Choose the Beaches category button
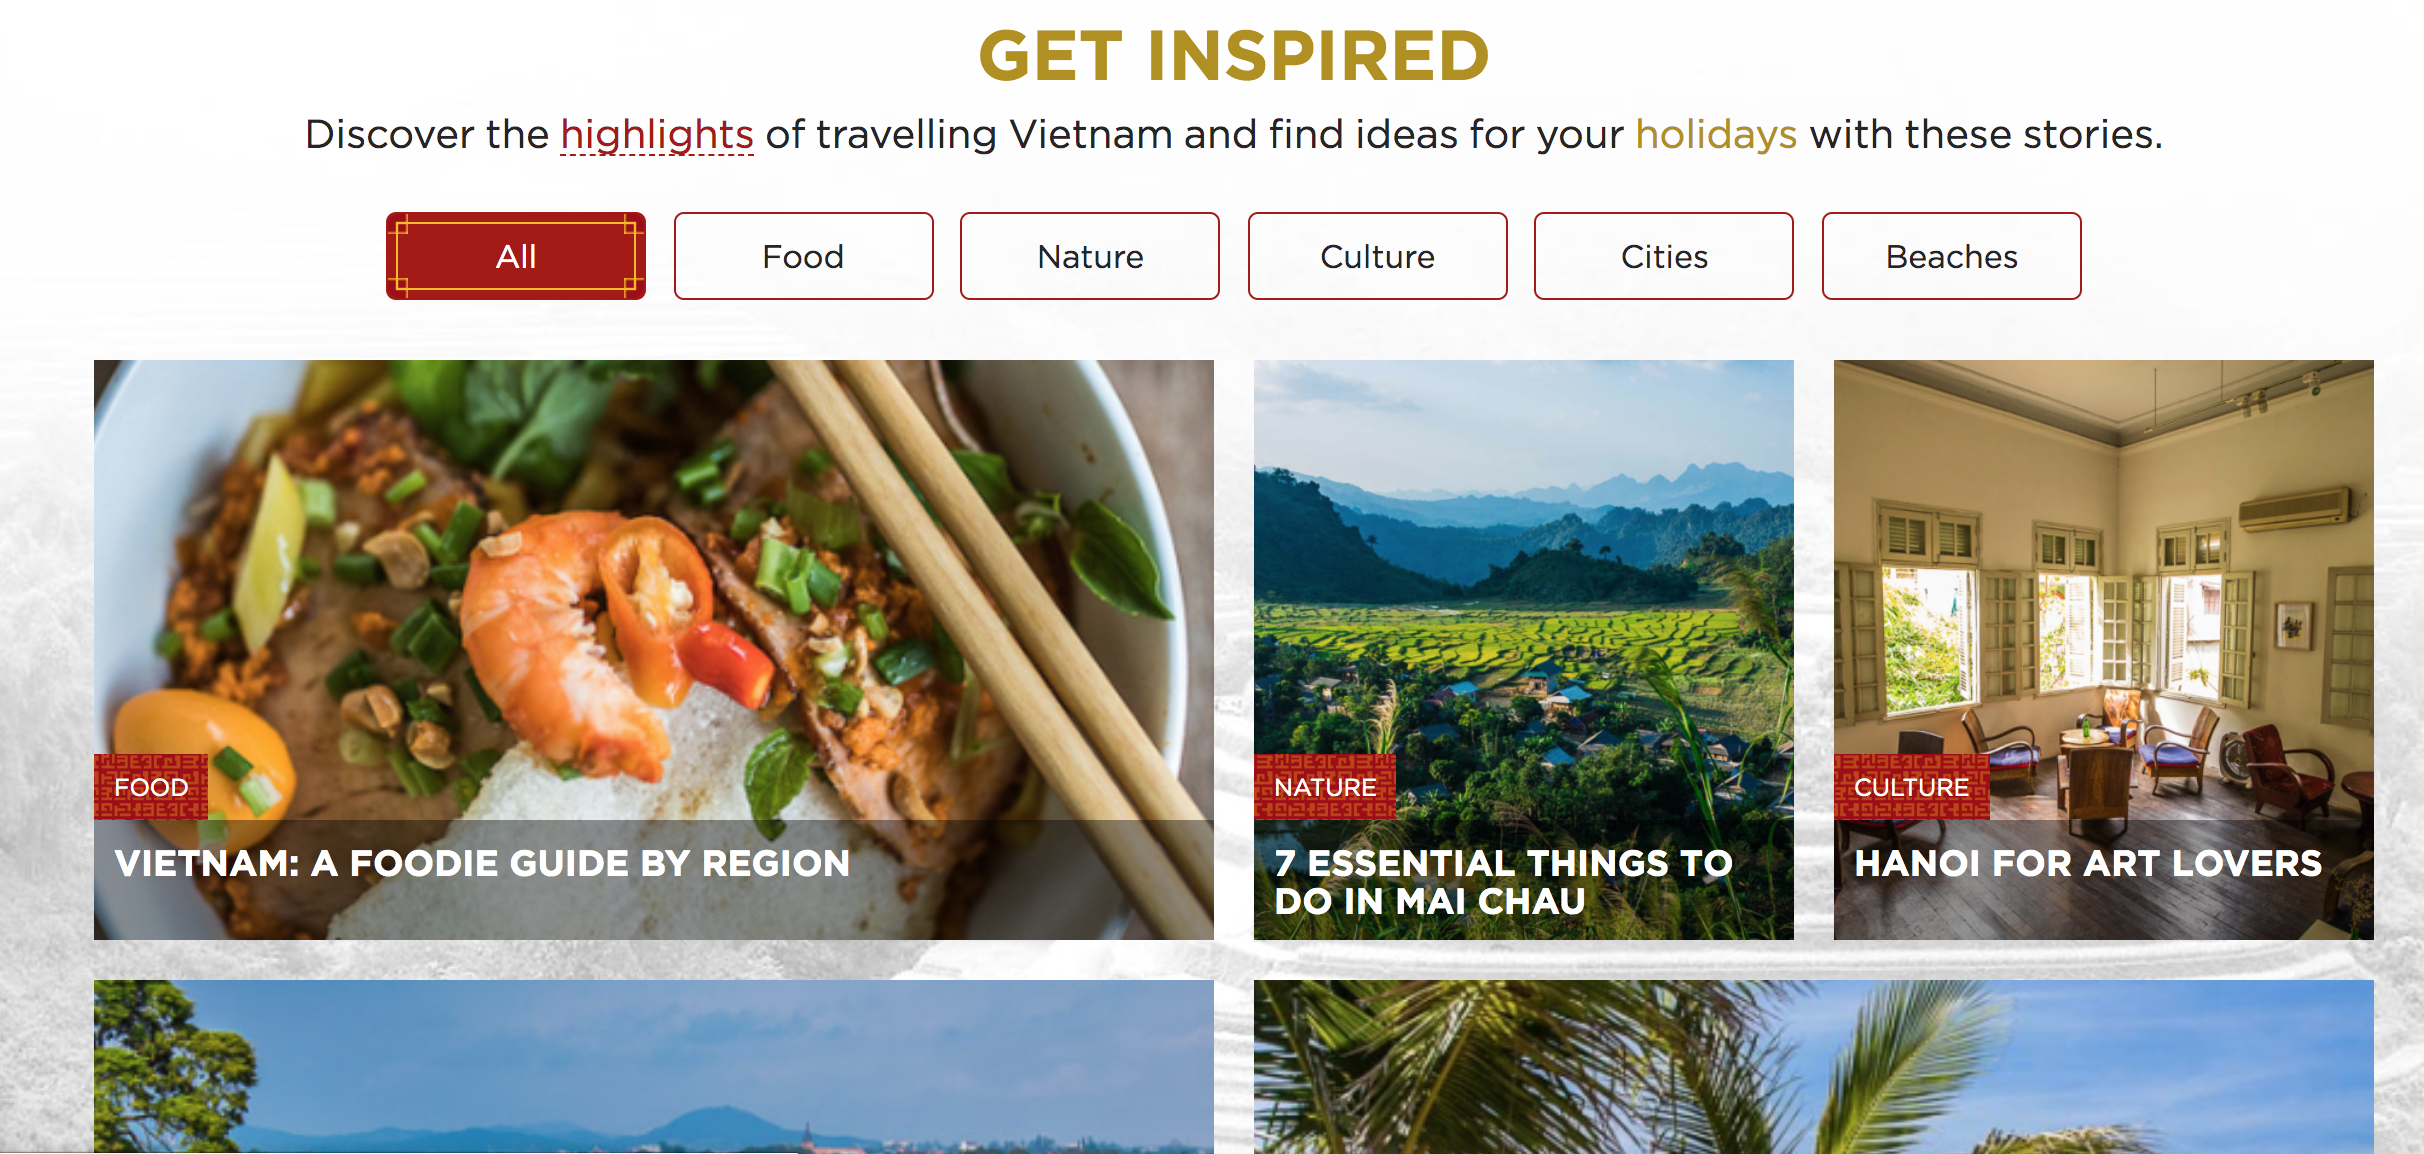2424x1154 pixels. tap(1951, 256)
